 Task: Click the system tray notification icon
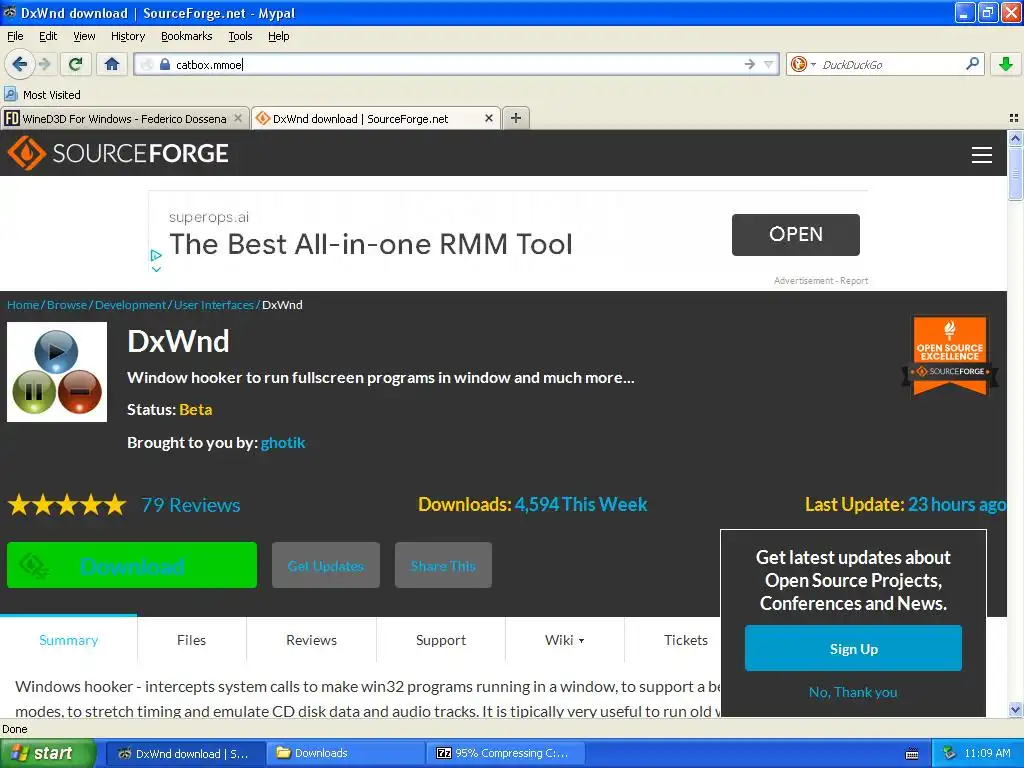(950, 753)
